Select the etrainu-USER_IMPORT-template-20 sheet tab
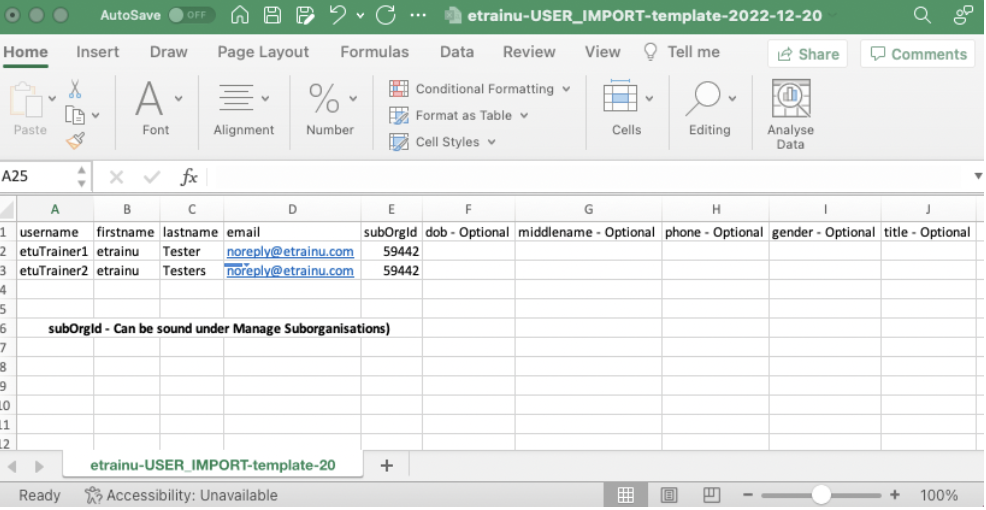Viewport: 986px width, 510px height. pyautogui.click(x=213, y=465)
